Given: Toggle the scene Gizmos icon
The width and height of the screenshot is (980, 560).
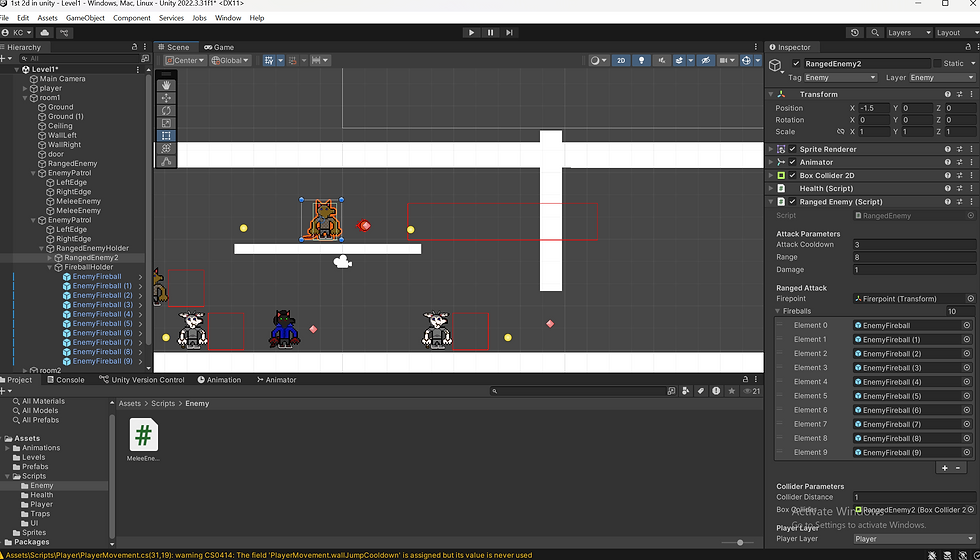Looking at the screenshot, I should point(746,61).
